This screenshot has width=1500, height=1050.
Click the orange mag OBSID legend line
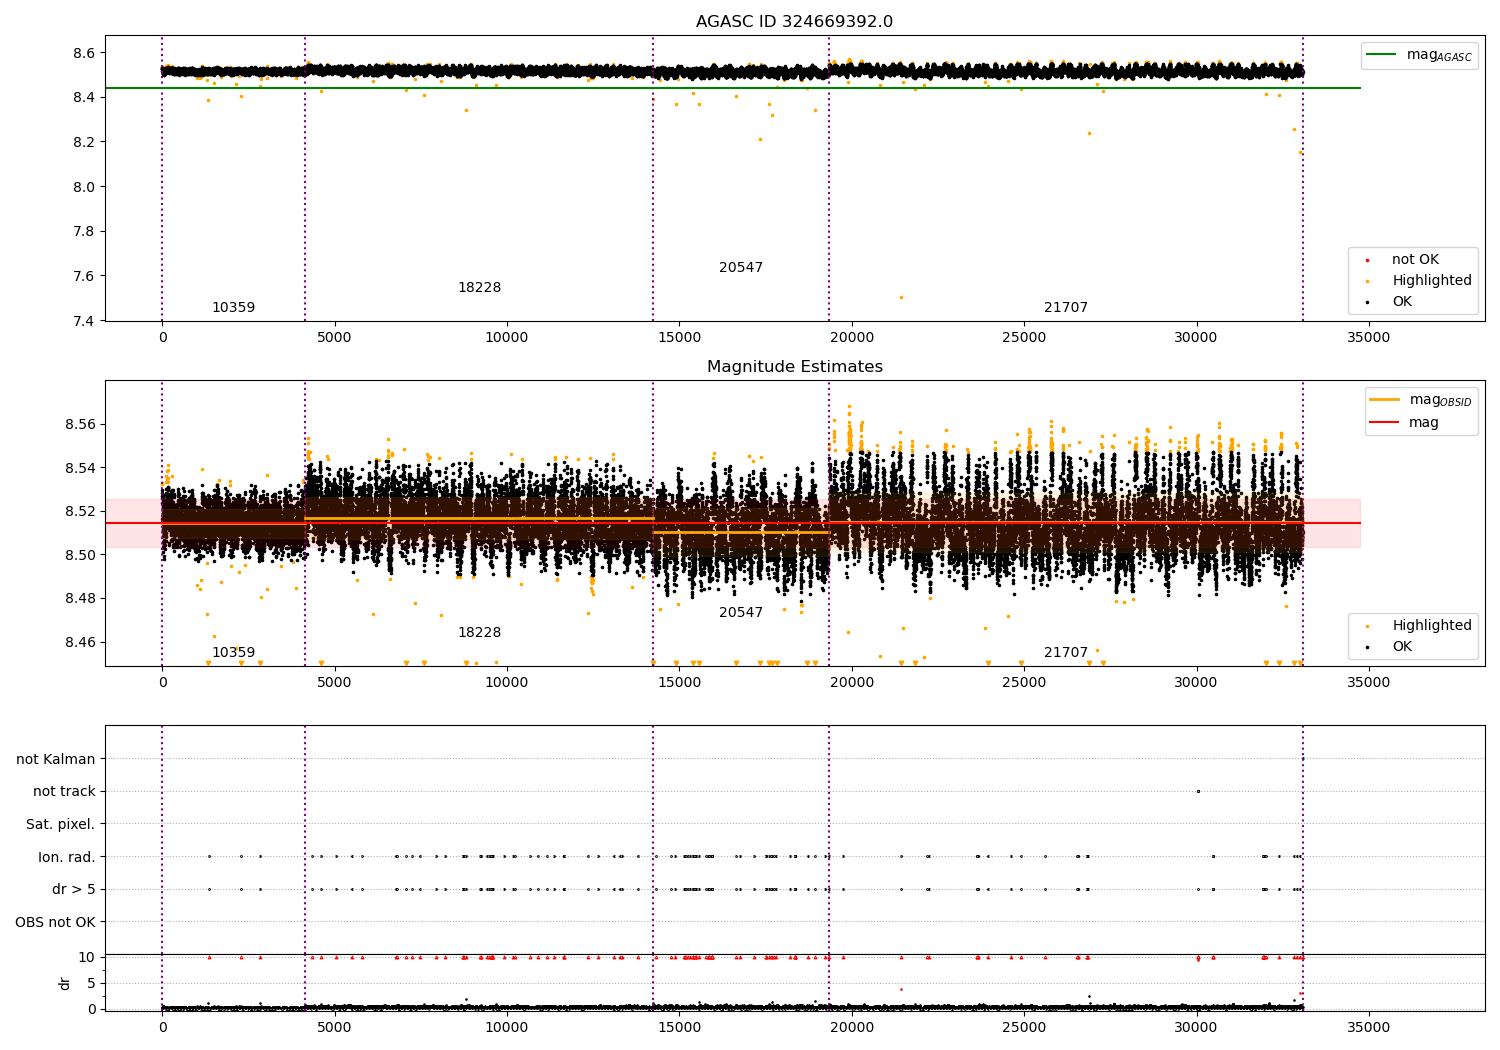click(1384, 400)
